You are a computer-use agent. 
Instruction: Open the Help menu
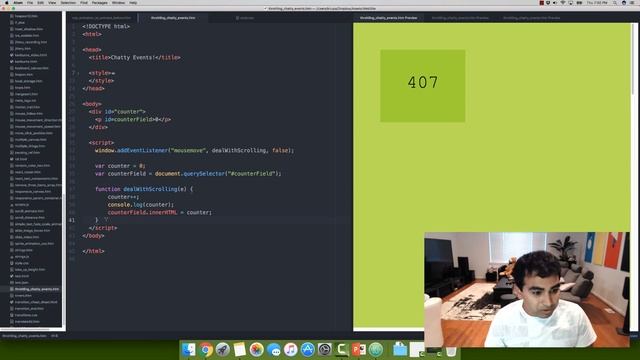133,2
